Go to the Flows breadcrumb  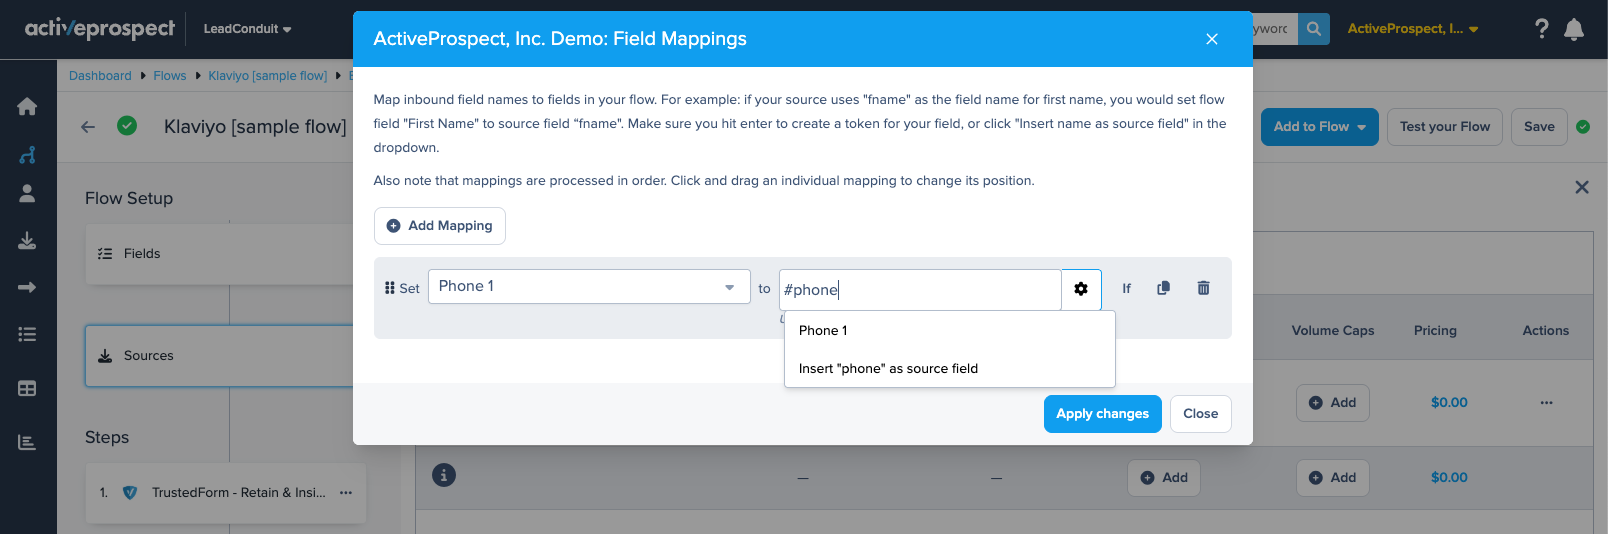pos(169,76)
